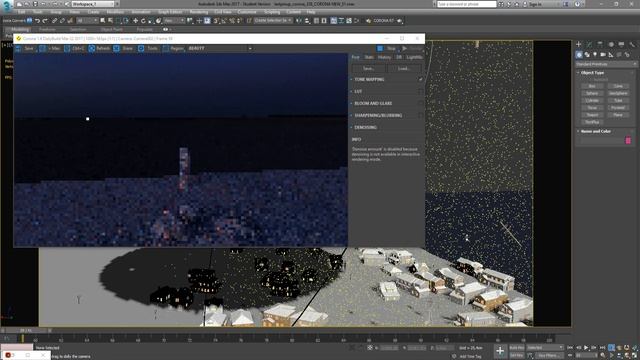This screenshot has height=360, width=640.
Task: Open the Rendering menu
Action: 199,12
